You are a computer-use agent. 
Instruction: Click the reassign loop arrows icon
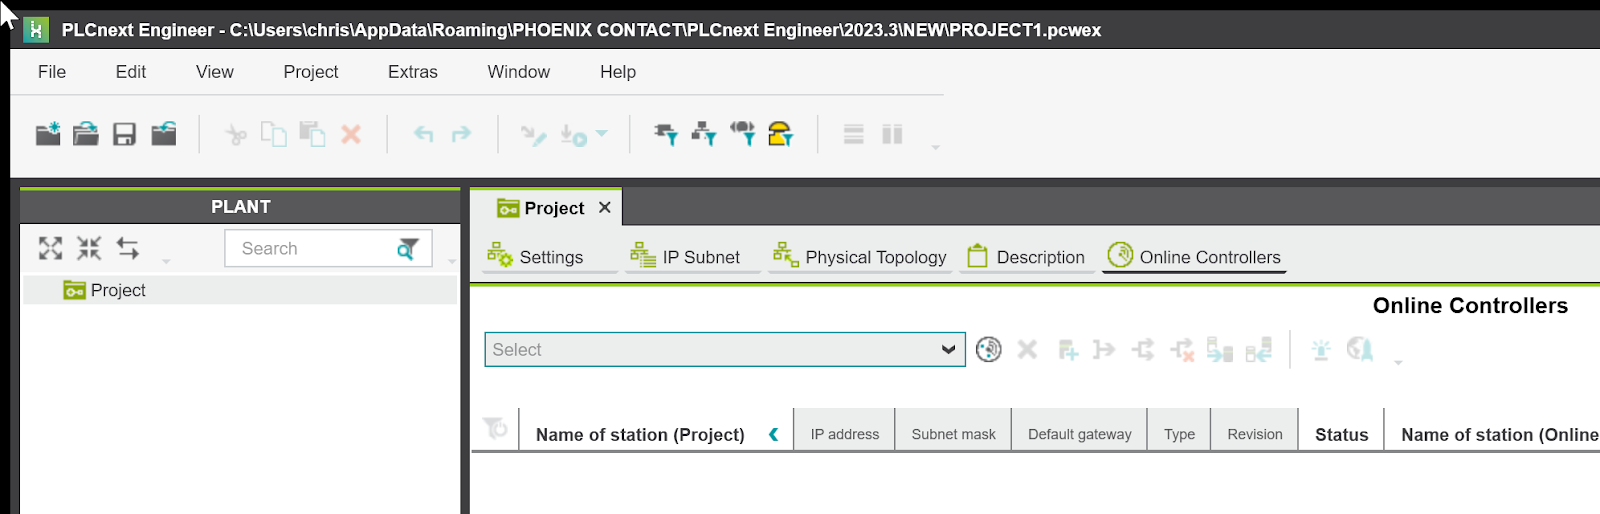1143,349
